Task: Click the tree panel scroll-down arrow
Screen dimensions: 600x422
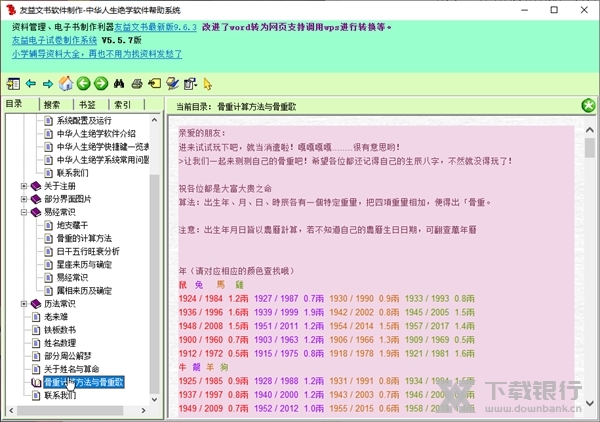Action: 154,399
